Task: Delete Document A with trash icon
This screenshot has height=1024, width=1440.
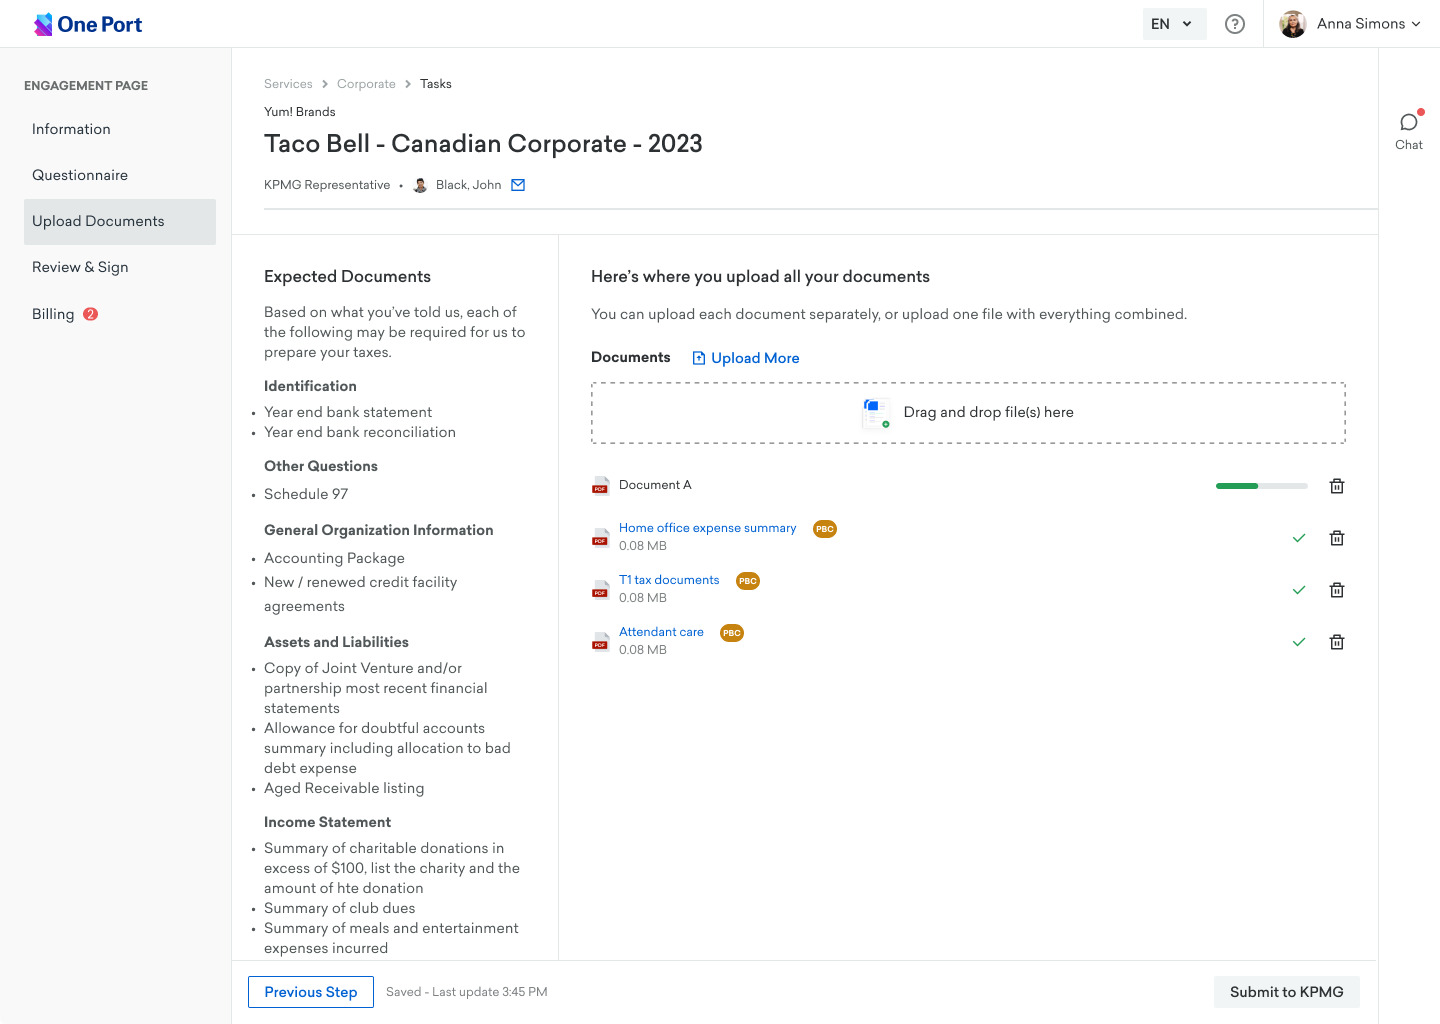Action: tap(1337, 486)
